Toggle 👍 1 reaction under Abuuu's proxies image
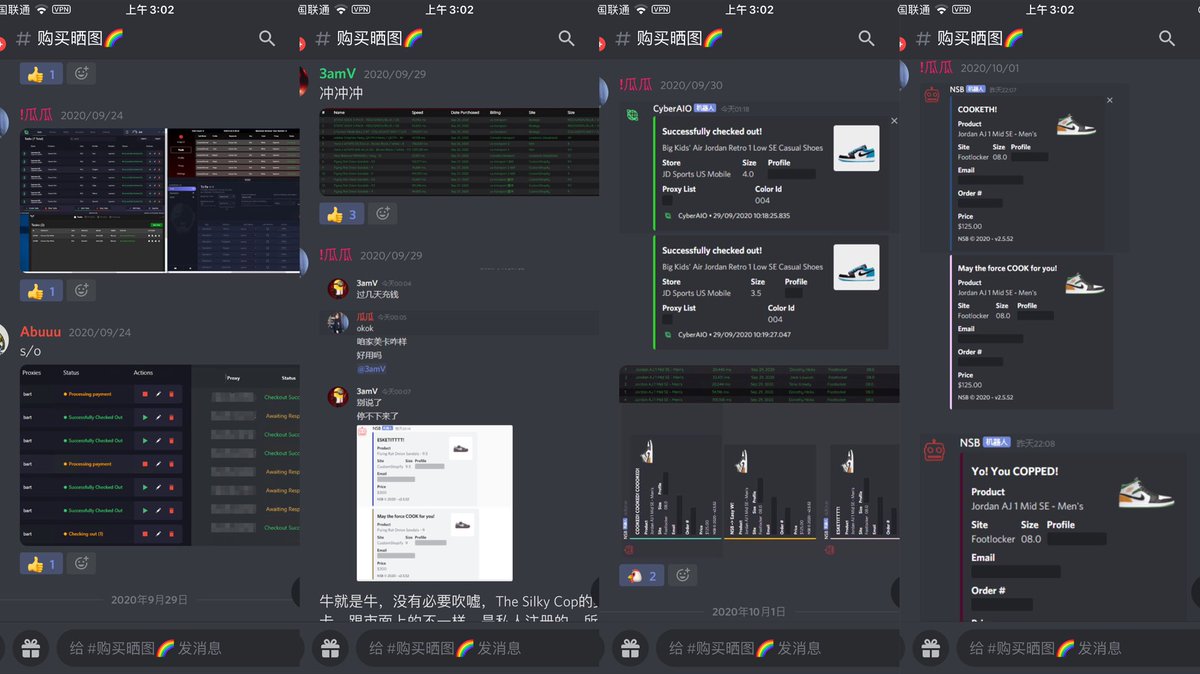 pyautogui.click(x=42, y=564)
